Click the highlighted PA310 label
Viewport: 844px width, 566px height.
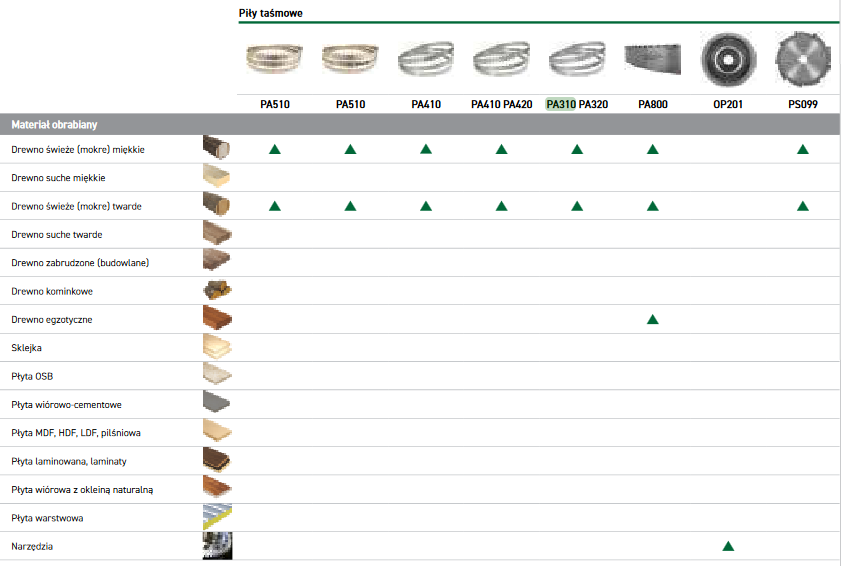point(560,104)
